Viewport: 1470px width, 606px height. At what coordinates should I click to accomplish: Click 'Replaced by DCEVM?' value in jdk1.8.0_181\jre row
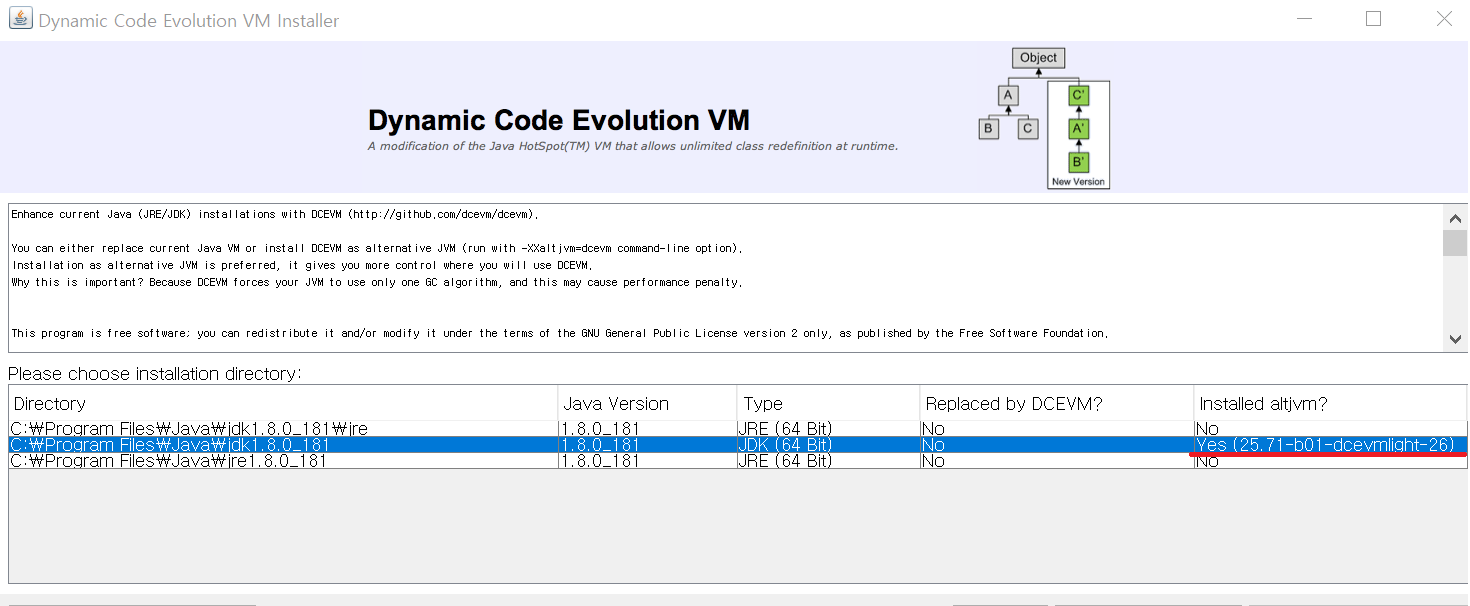click(x=1056, y=429)
